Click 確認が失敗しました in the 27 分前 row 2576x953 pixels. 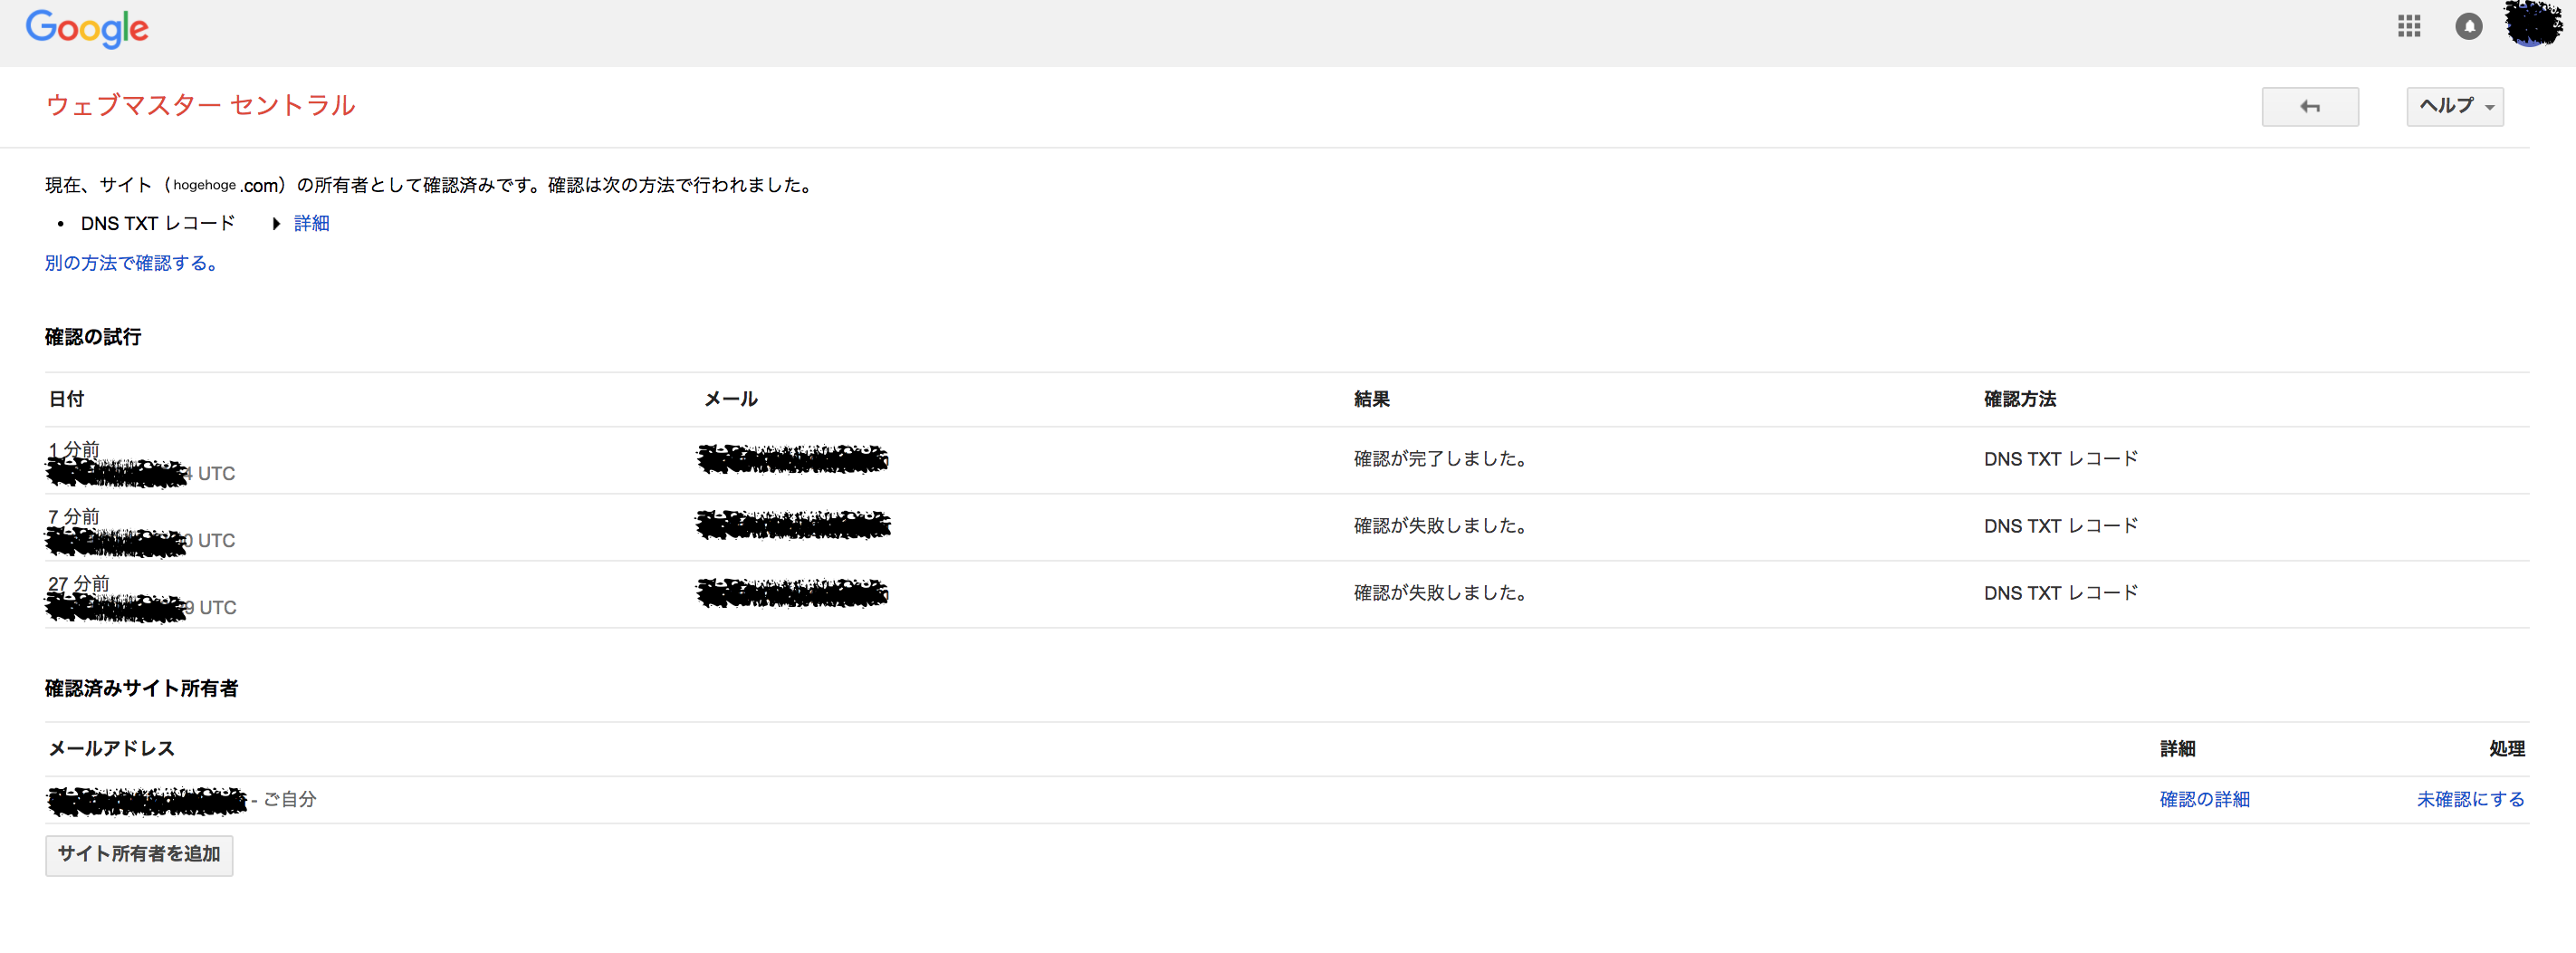point(1440,593)
